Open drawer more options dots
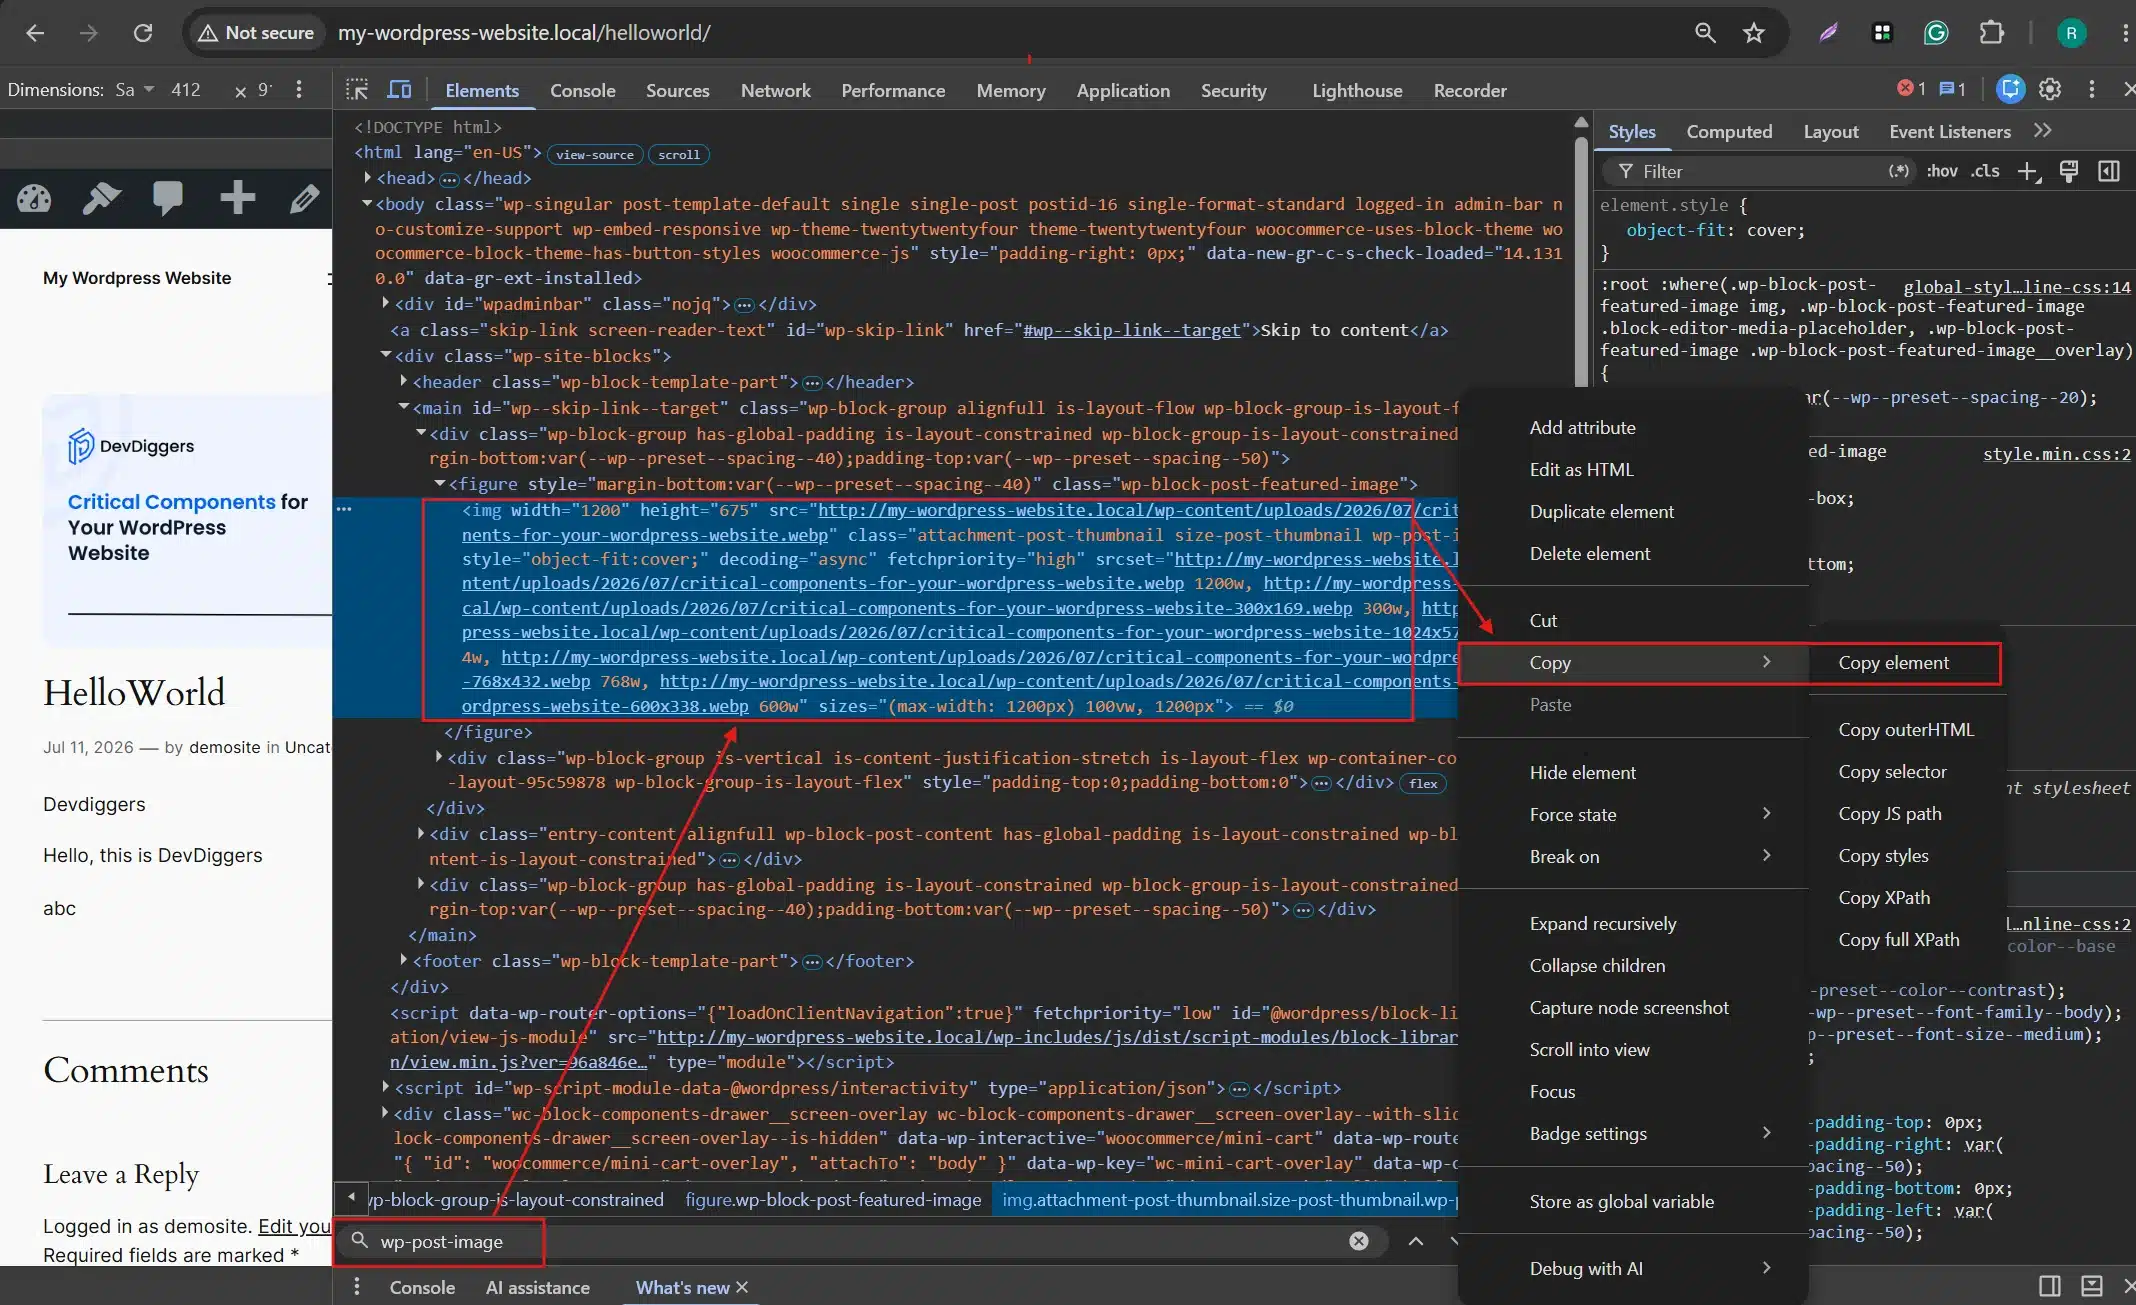The width and height of the screenshot is (2136, 1305). (x=357, y=1287)
